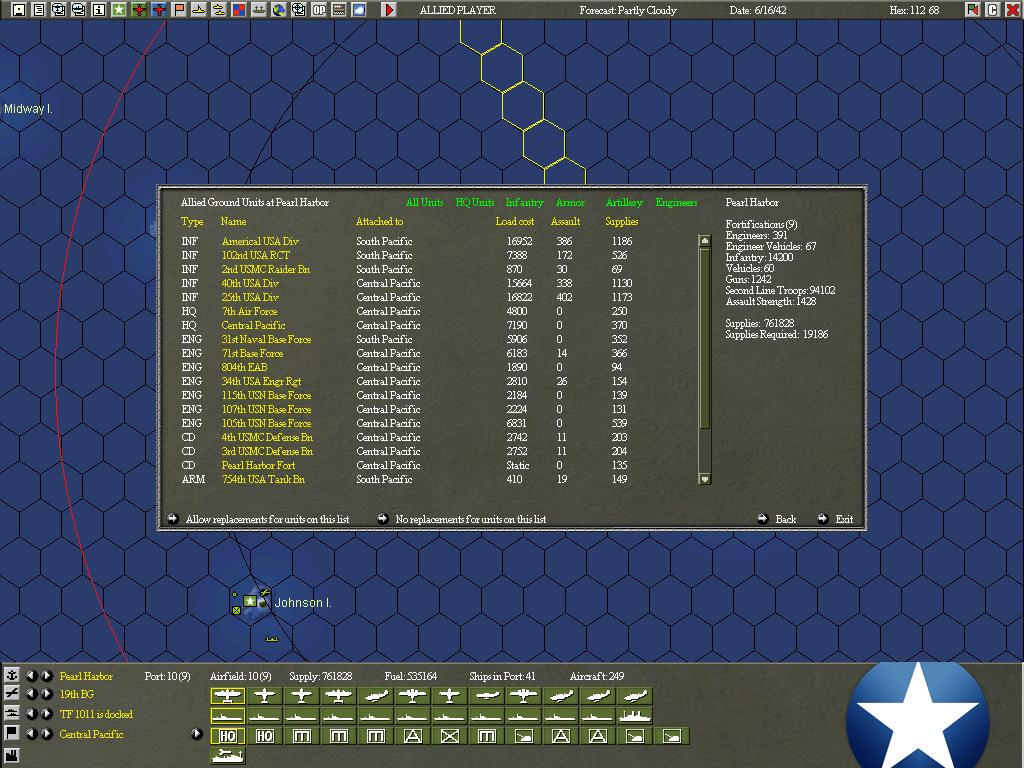Open the Pearl Harbor Fort unit
1024x768 pixels.
click(258, 466)
